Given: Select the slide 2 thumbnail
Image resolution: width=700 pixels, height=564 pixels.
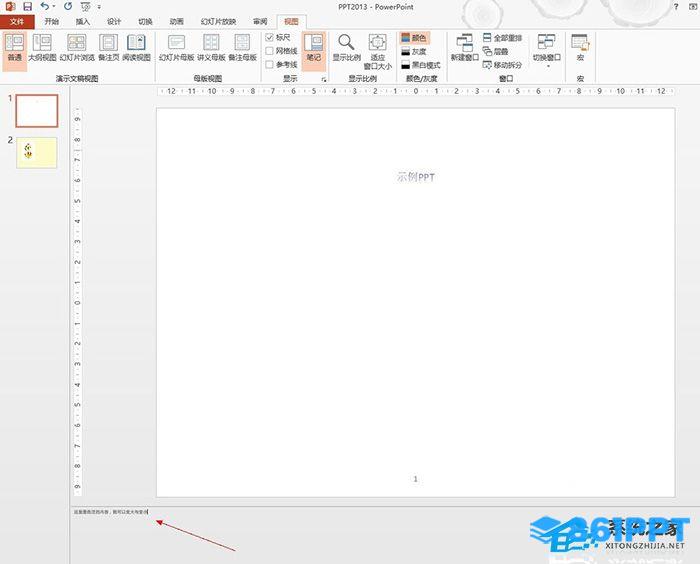Looking at the screenshot, I should pos(37,152).
